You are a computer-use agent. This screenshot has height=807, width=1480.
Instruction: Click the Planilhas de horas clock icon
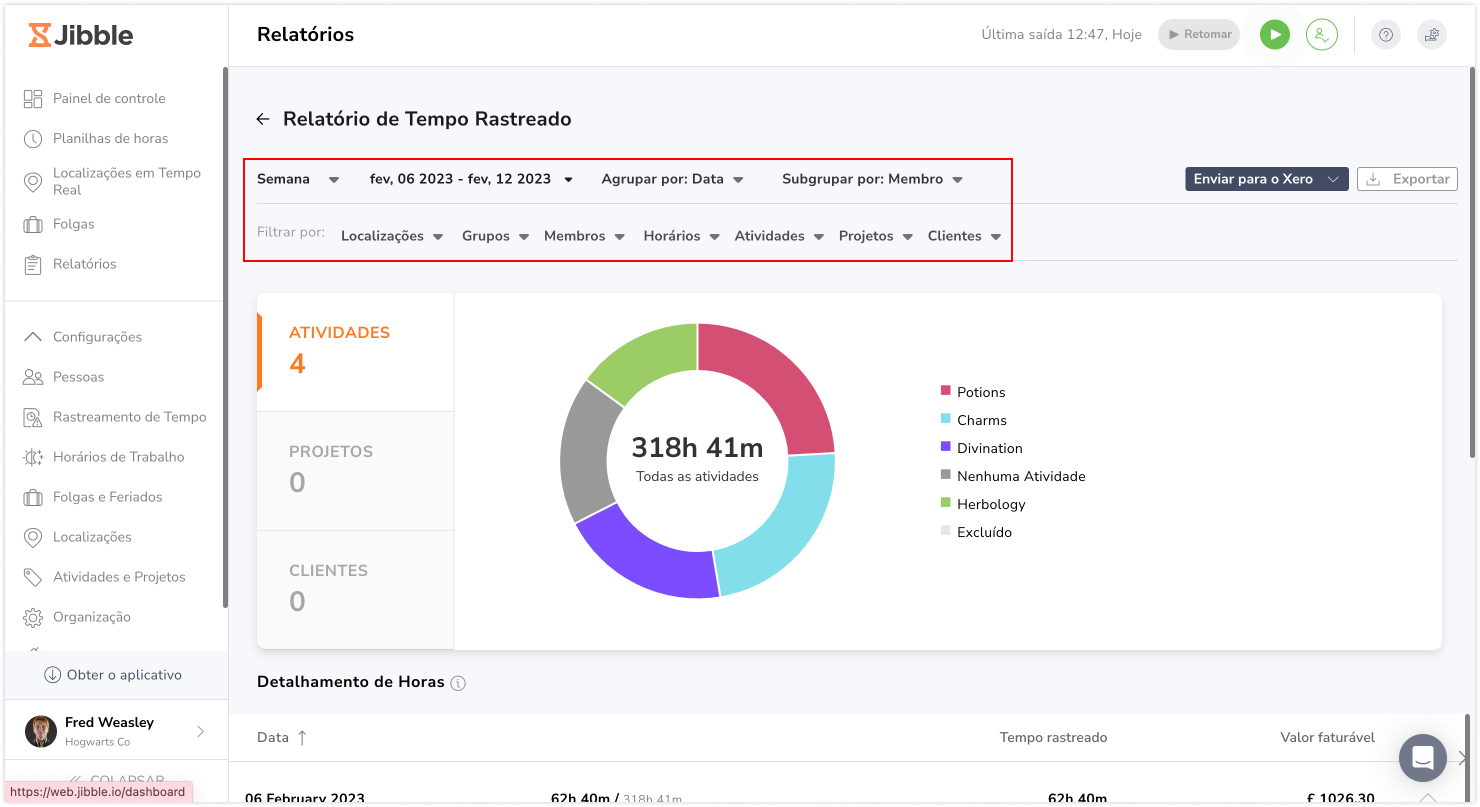click(x=32, y=138)
